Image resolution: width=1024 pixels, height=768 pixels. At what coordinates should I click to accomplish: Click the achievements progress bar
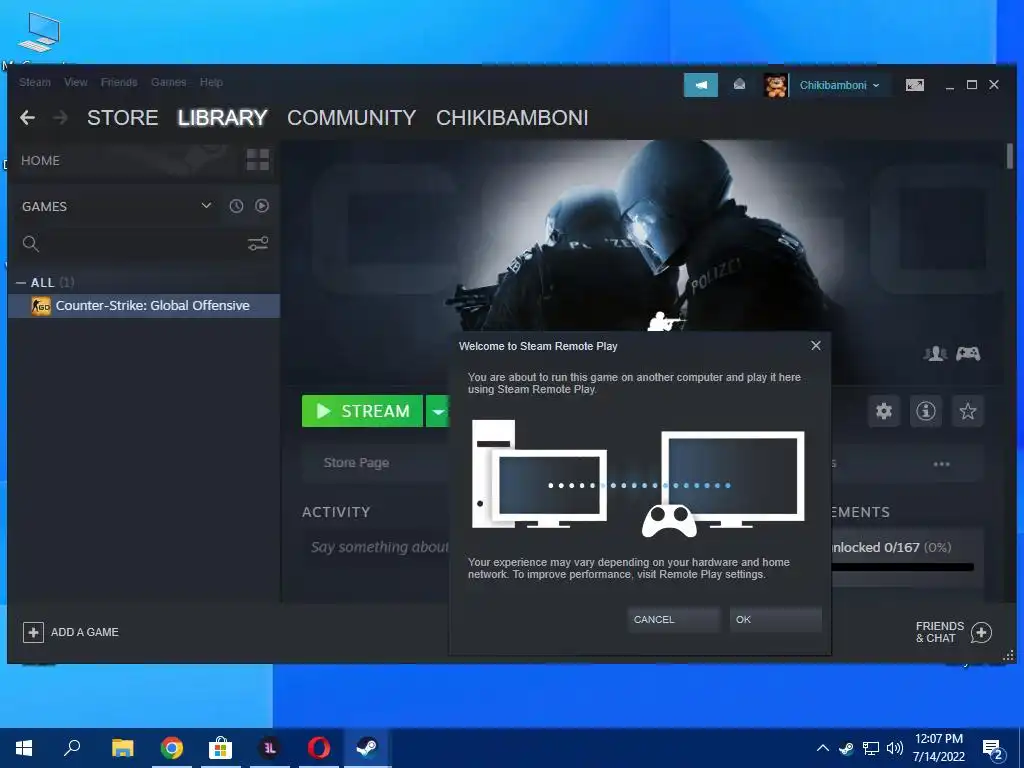(x=903, y=567)
